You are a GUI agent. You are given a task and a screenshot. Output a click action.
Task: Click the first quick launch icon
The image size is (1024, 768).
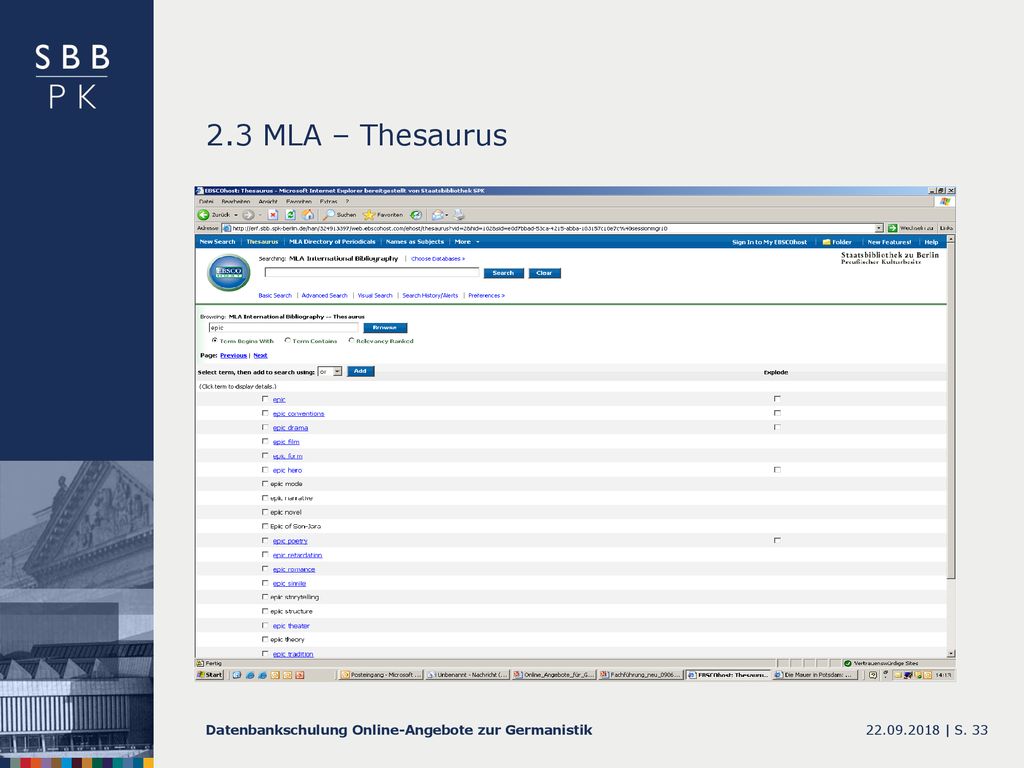point(236,675)
